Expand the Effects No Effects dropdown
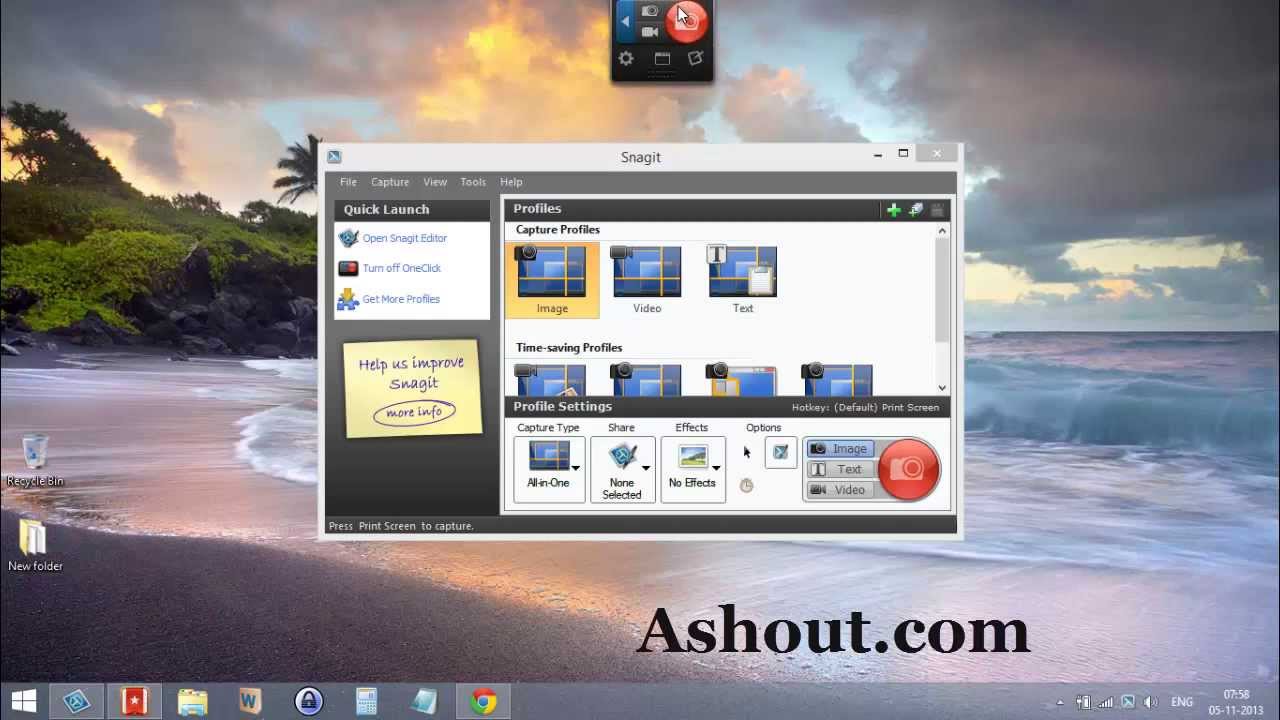 click(x=693, y=468)
